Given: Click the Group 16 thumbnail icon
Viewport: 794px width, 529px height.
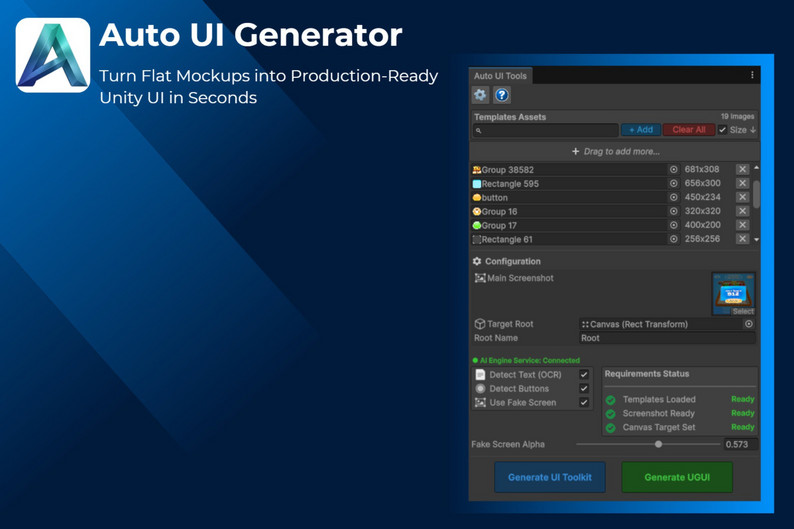Looking at the screenshot, I should pyautogui.click(x=477, y=212).
